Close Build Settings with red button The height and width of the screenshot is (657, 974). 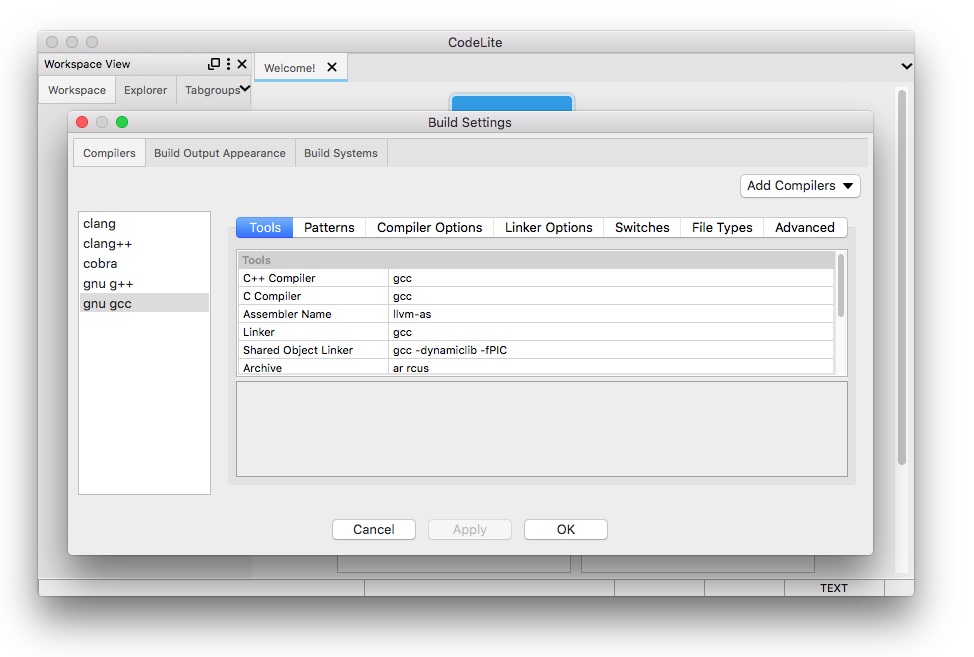[82, 122]
